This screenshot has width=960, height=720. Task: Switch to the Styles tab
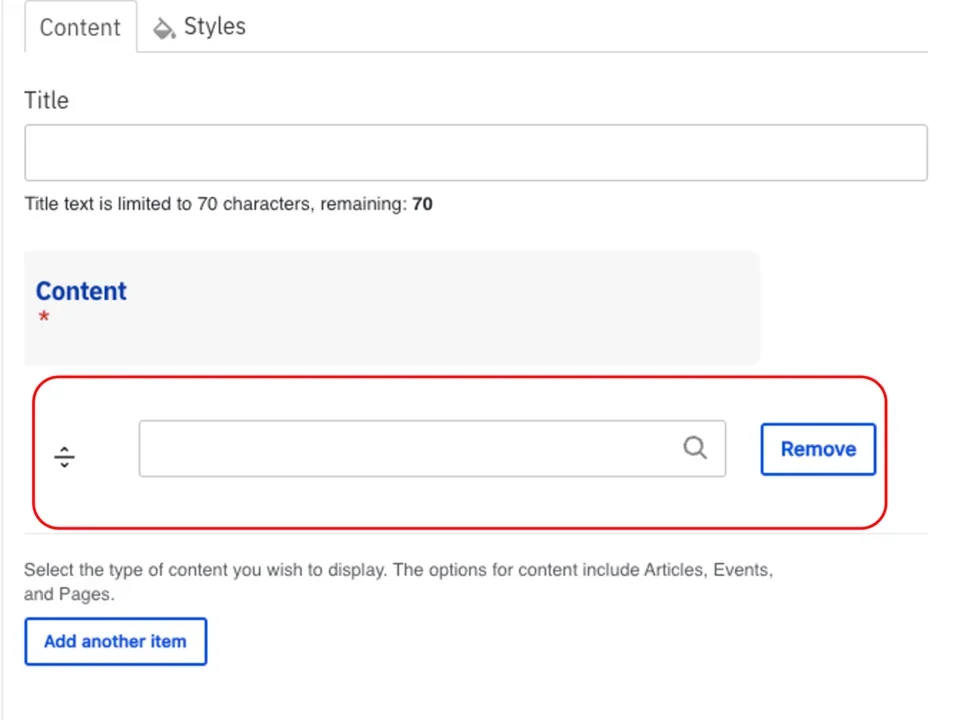pos(214,27)
